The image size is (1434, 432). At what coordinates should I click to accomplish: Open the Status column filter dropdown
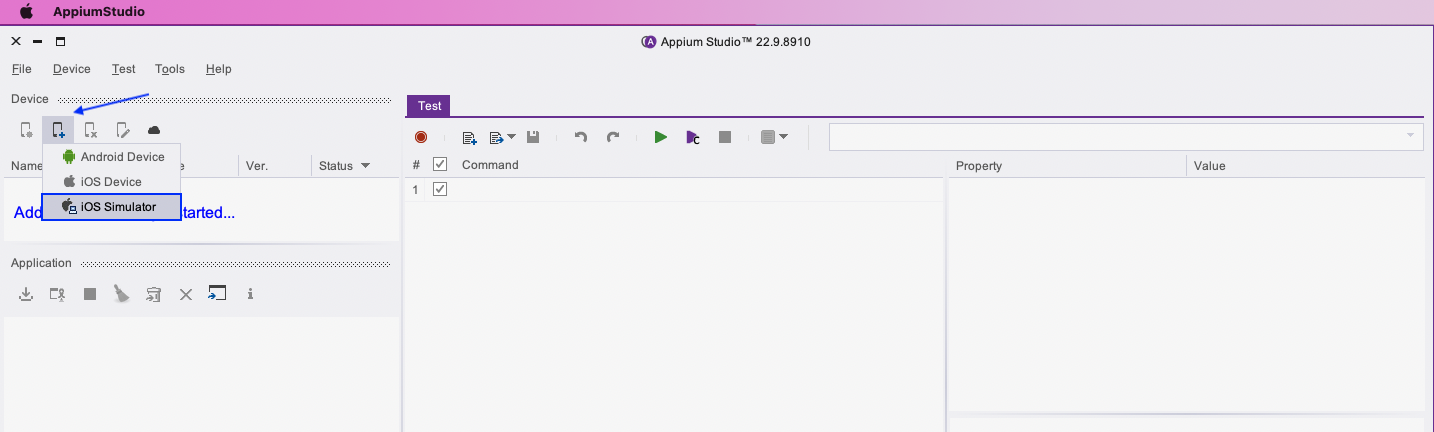(365, 166)
